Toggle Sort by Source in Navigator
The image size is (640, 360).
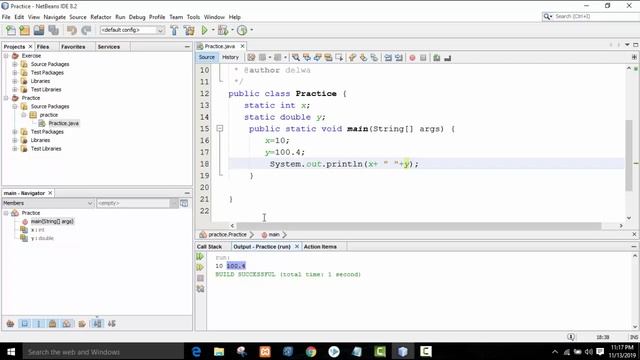coord(111,324)
